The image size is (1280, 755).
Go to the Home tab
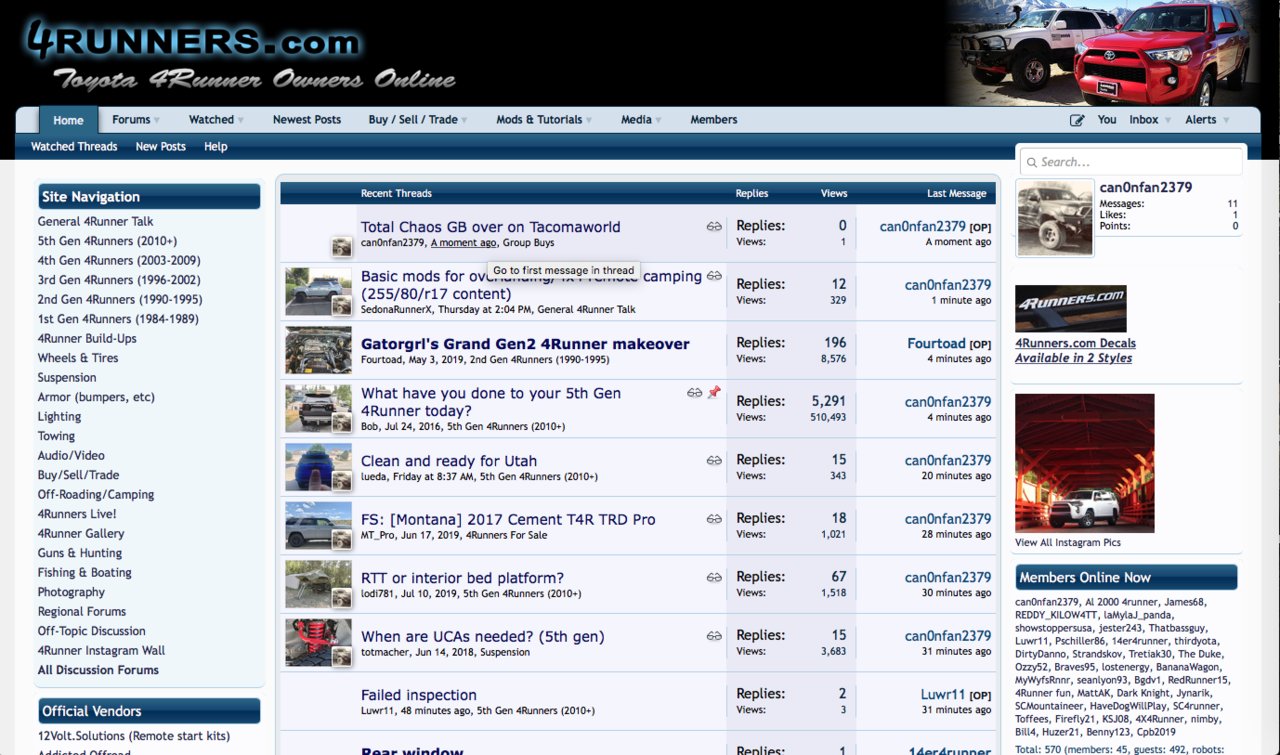[x=68, y=120]
